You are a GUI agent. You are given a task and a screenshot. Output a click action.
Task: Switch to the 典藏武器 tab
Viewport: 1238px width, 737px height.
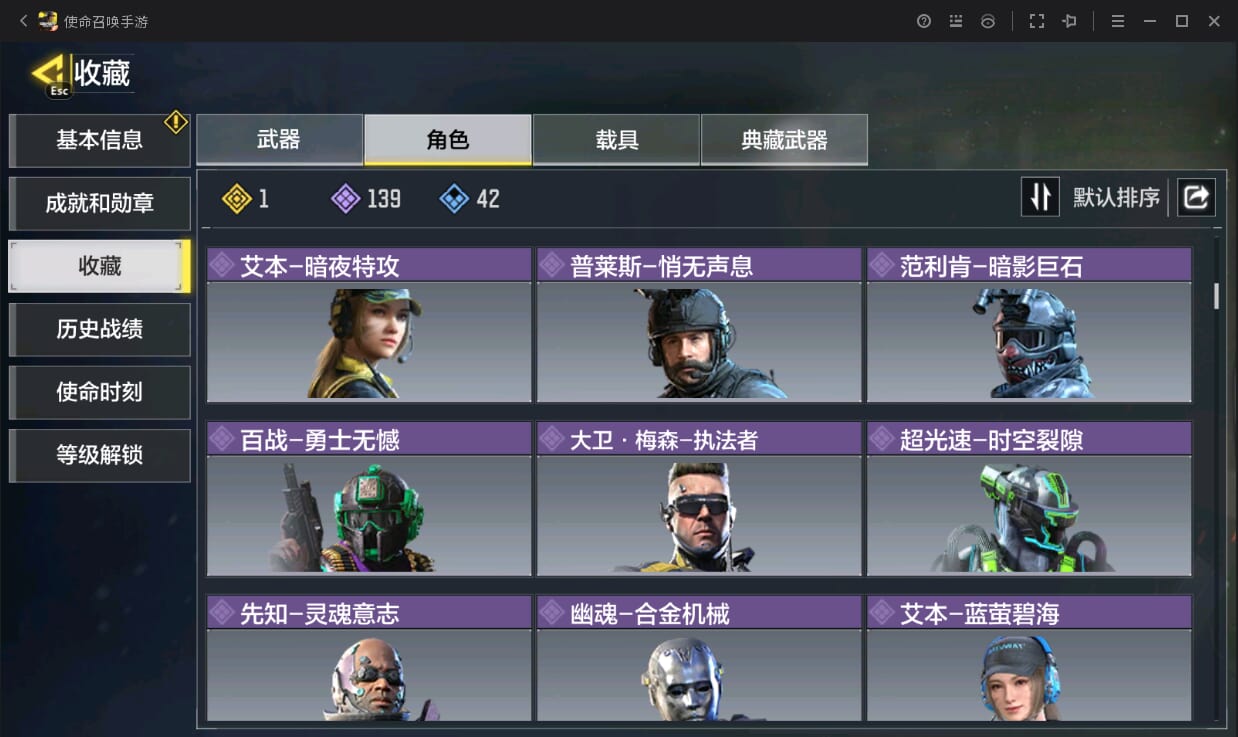coord(785,139)
